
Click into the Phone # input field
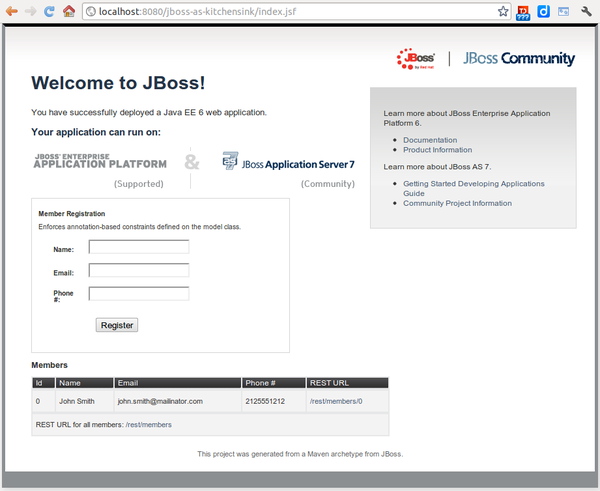click(x=139, y=294)
